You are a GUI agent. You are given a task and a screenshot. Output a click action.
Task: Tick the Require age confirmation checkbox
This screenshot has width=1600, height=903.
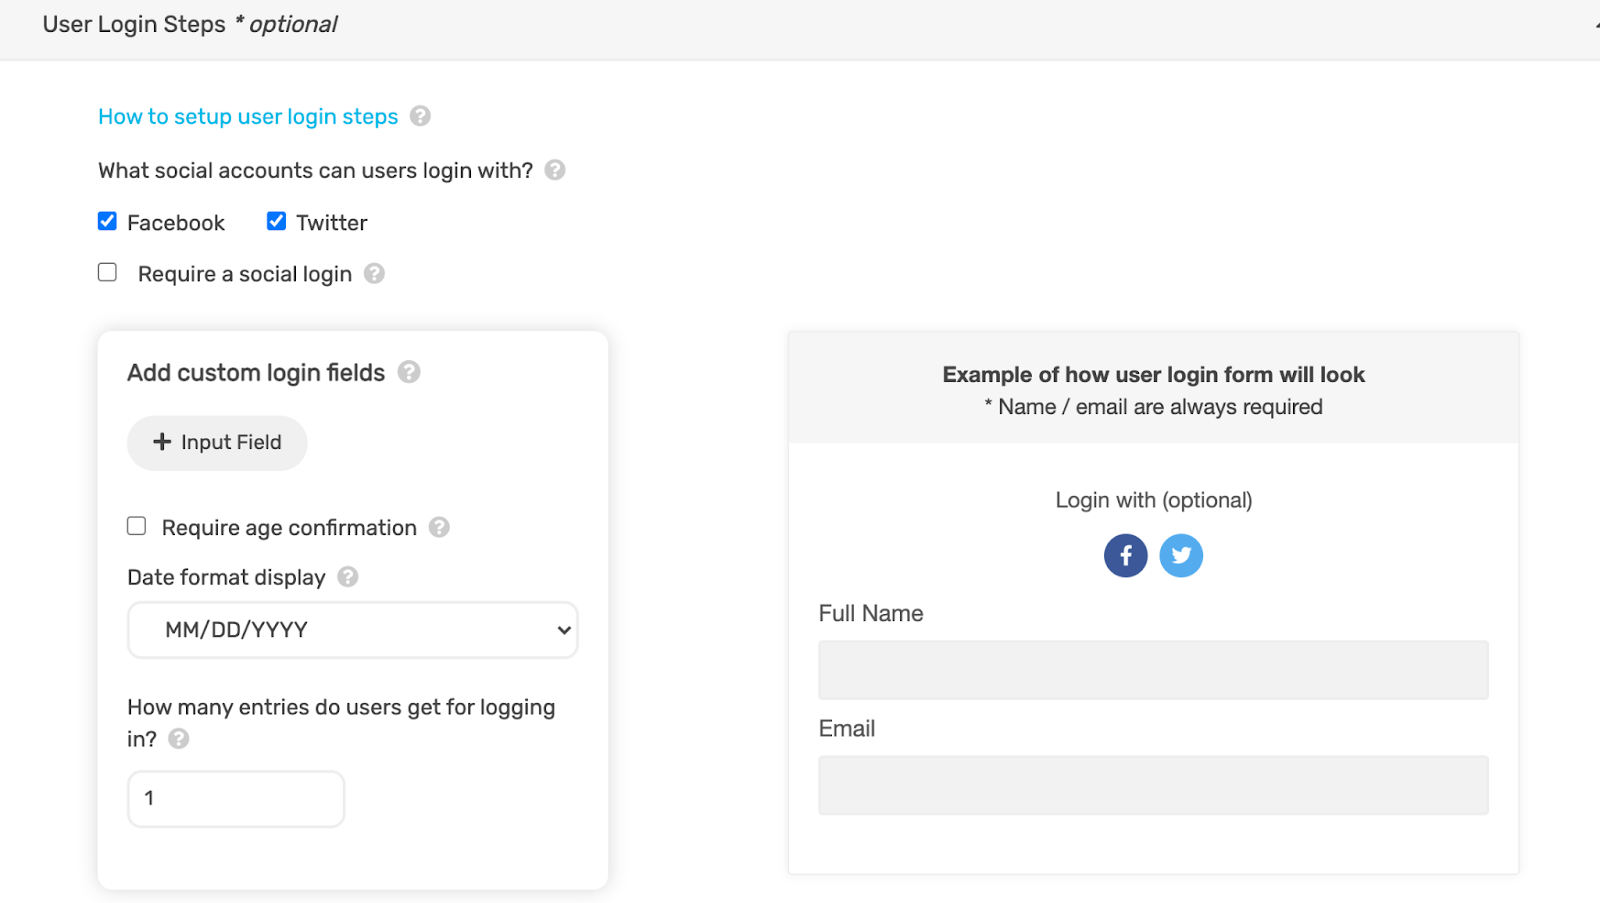click(137, 526)
